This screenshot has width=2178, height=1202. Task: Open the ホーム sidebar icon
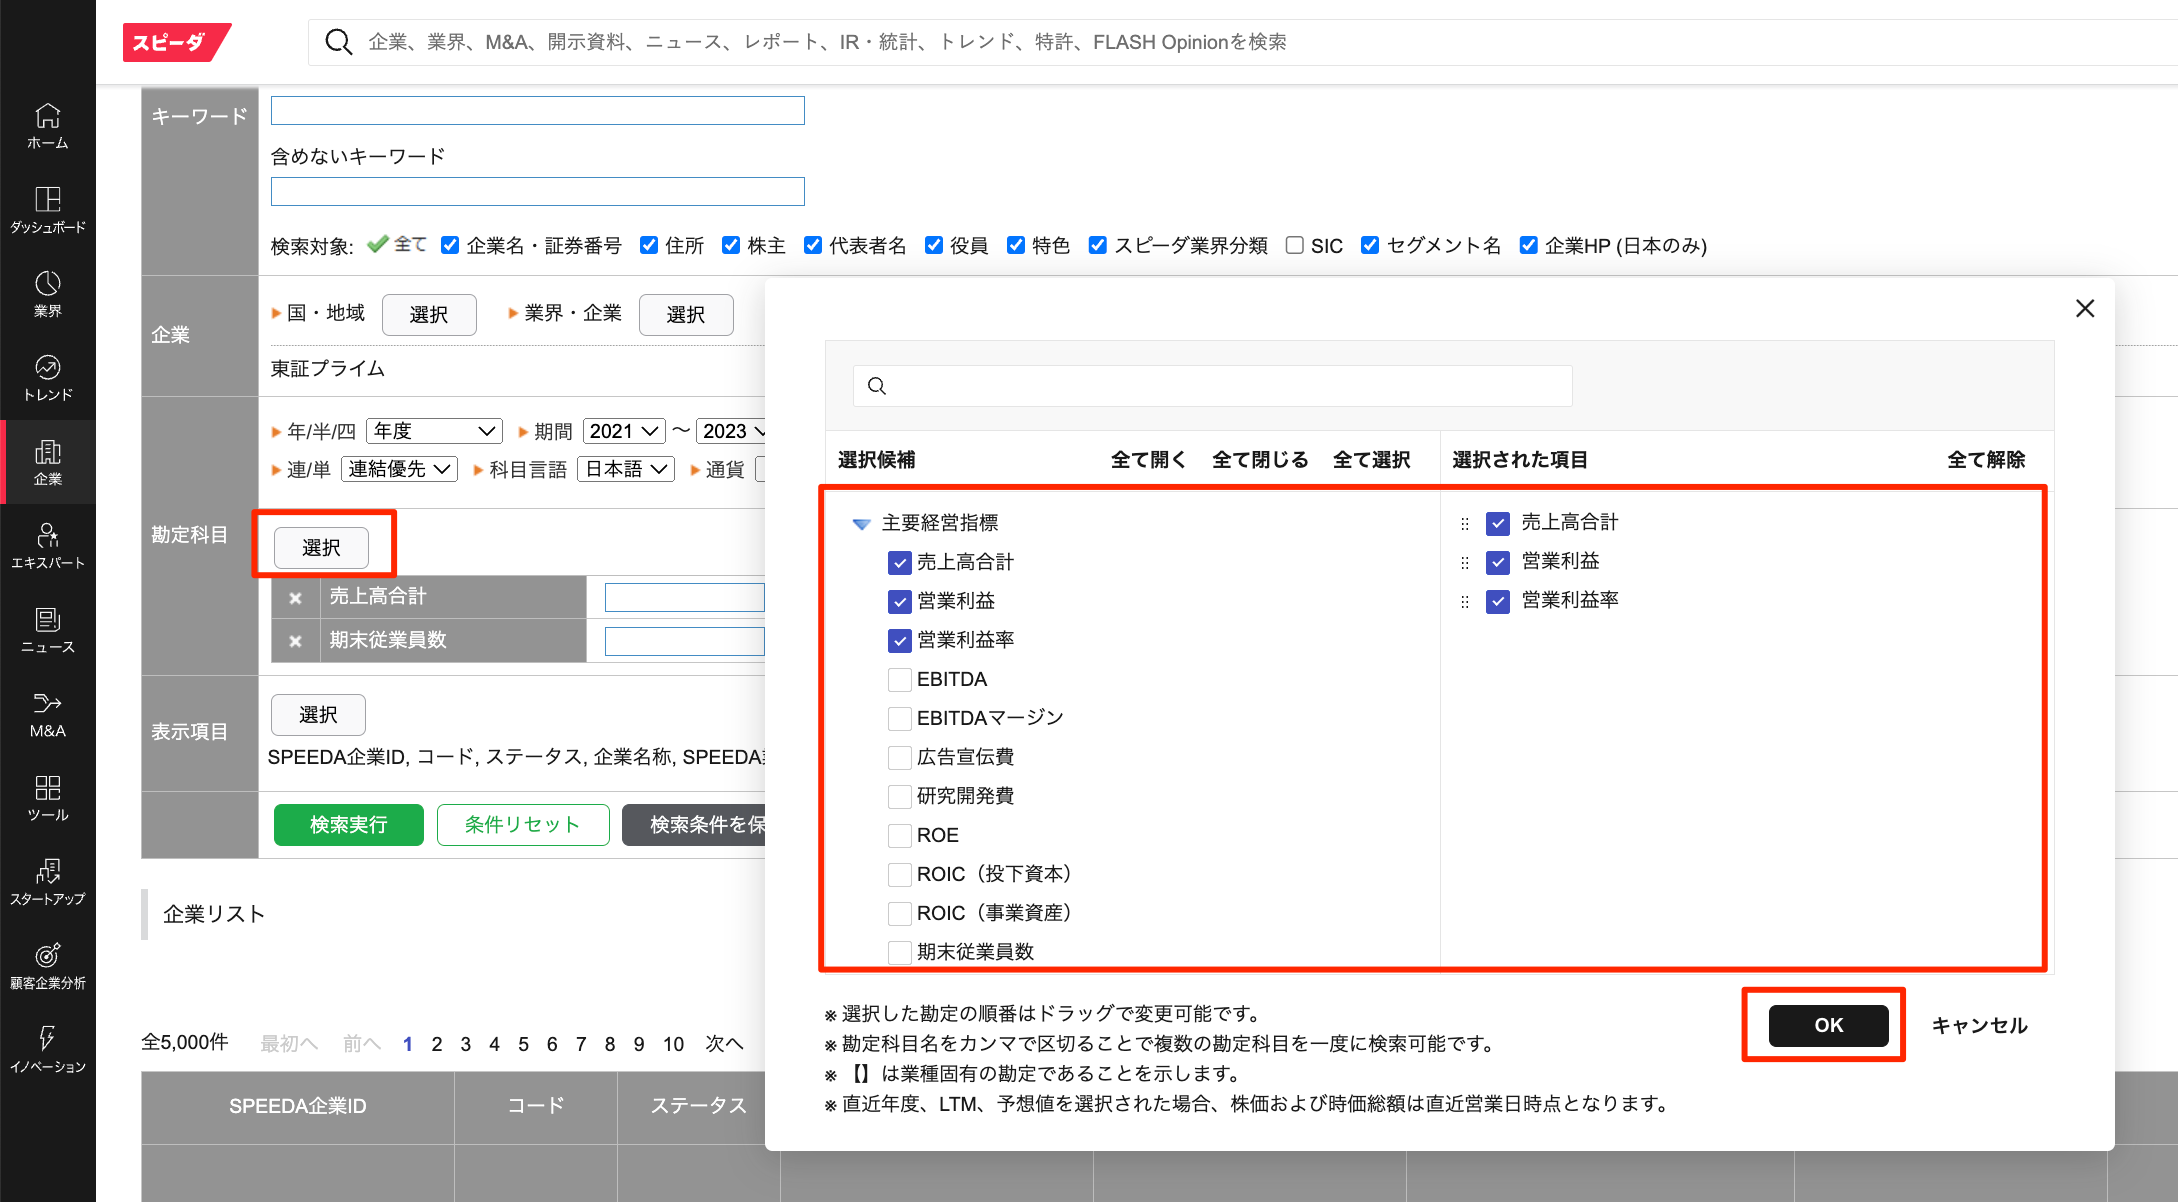(47, 126)
